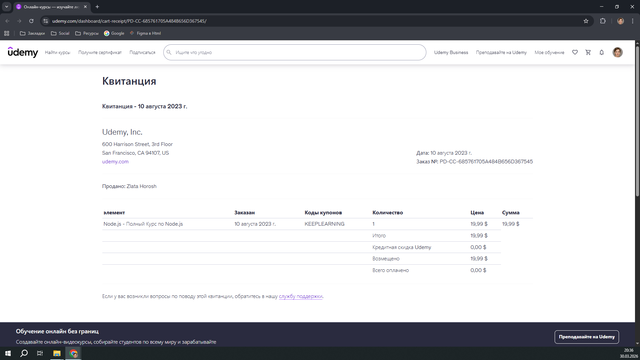Image resolution: width=640 pixels, height=360 pixels.
Task: Click the Всего оплачено row label
Action: tap(391, 270)
